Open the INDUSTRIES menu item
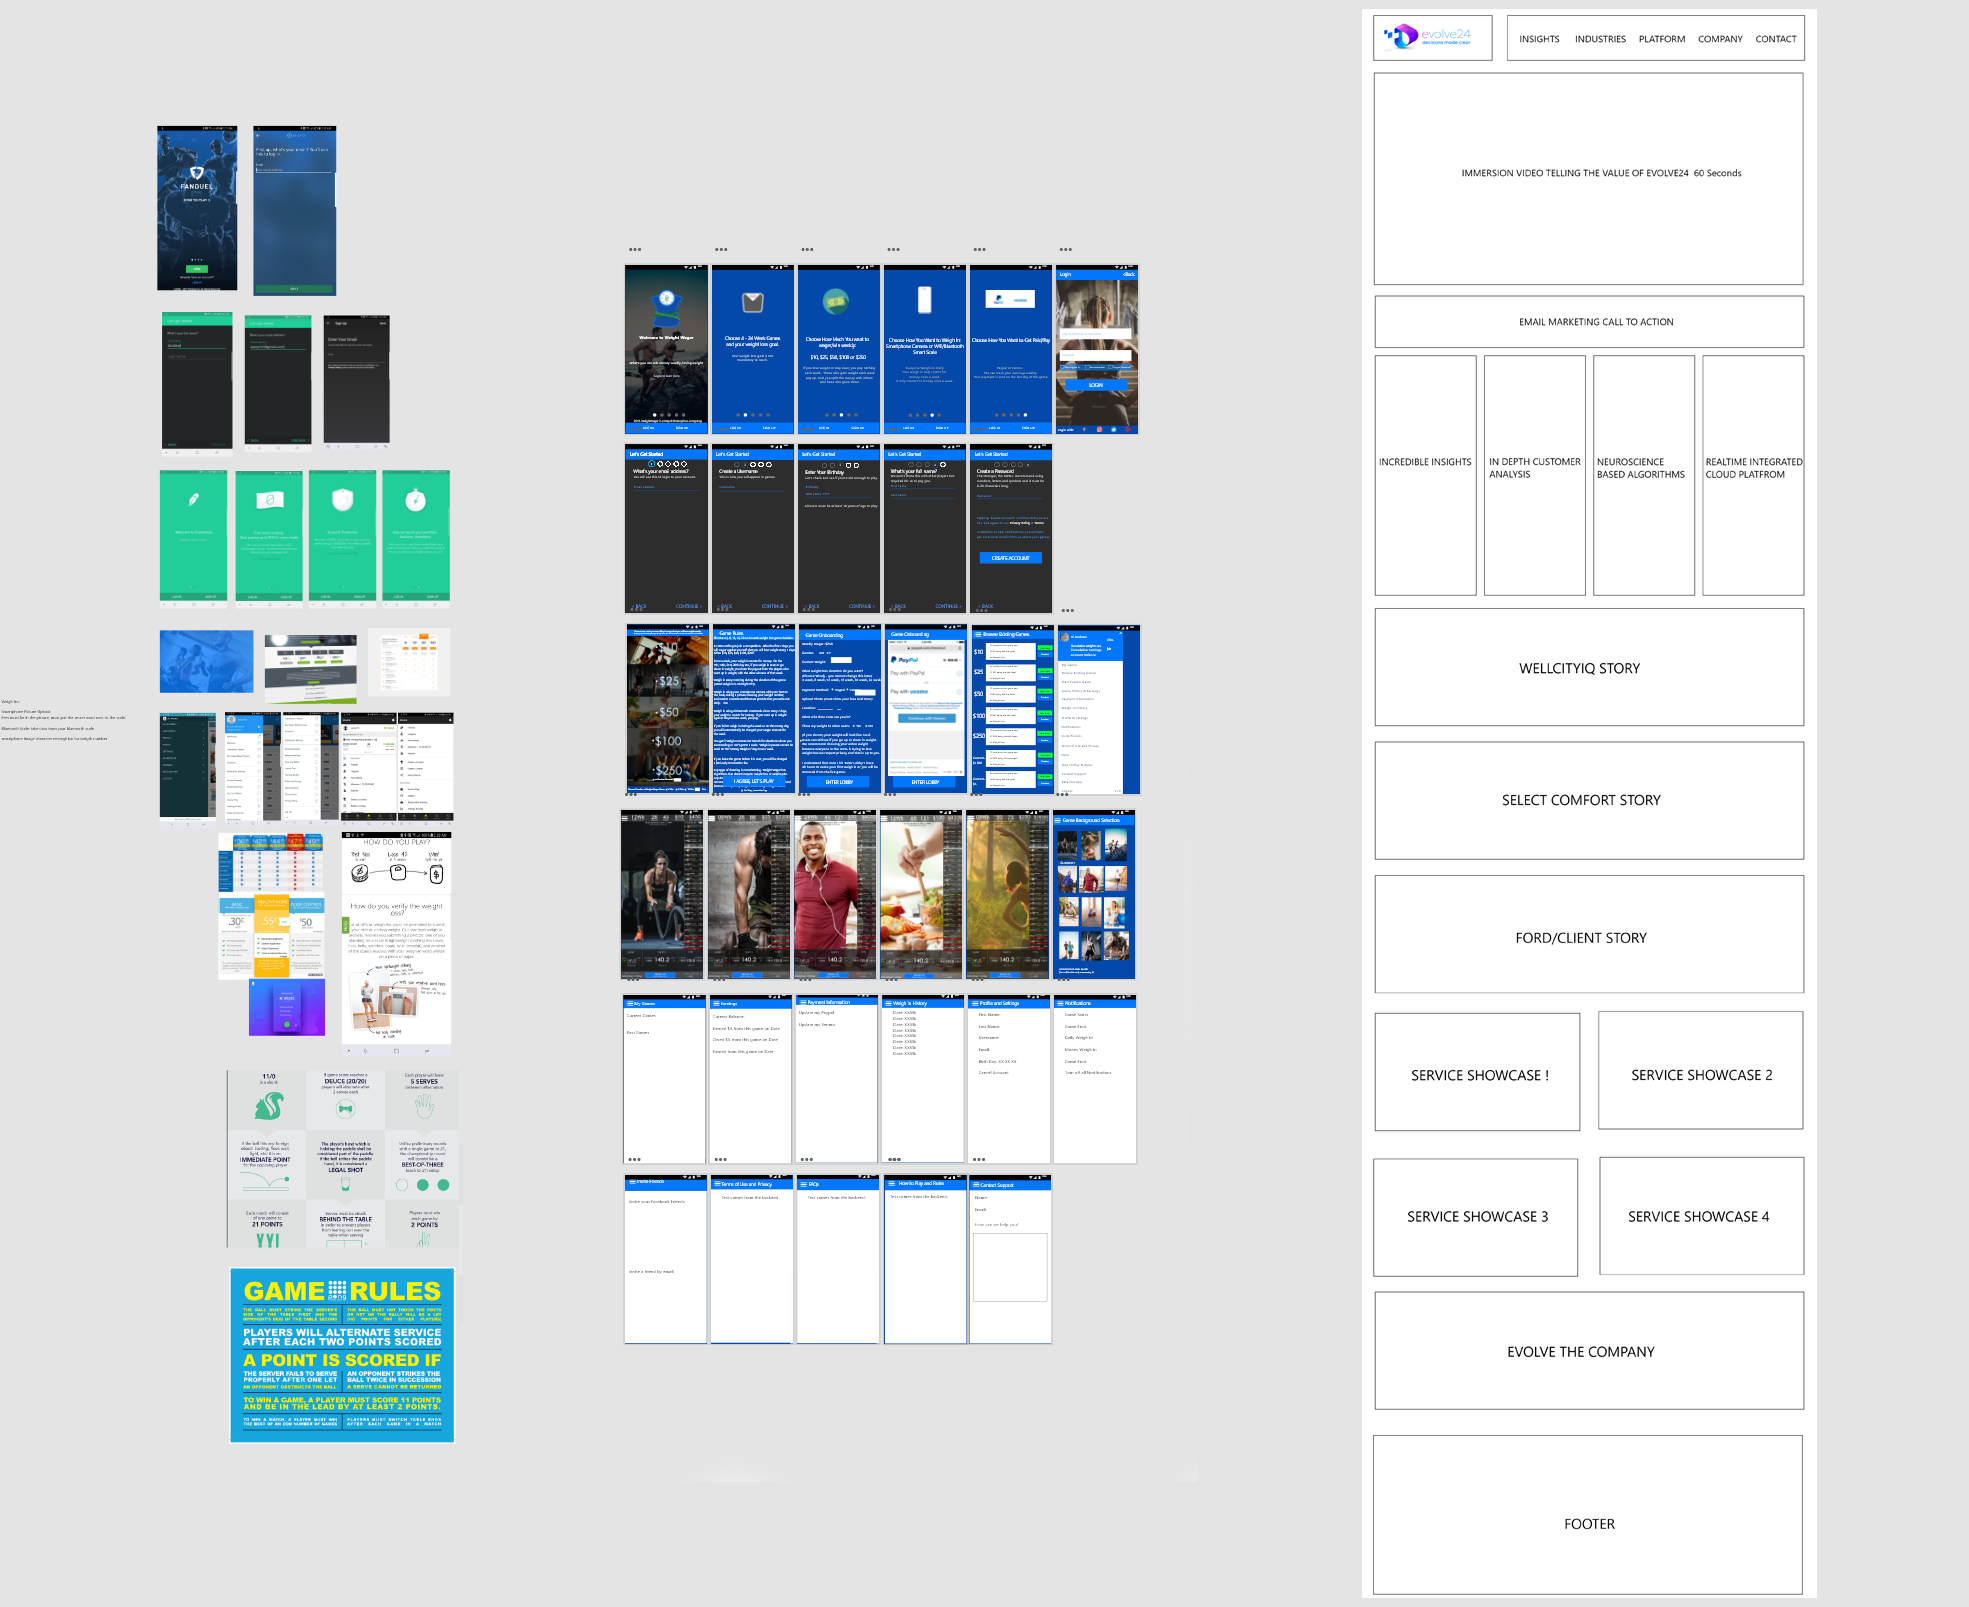 click(x=1600, y=39)
